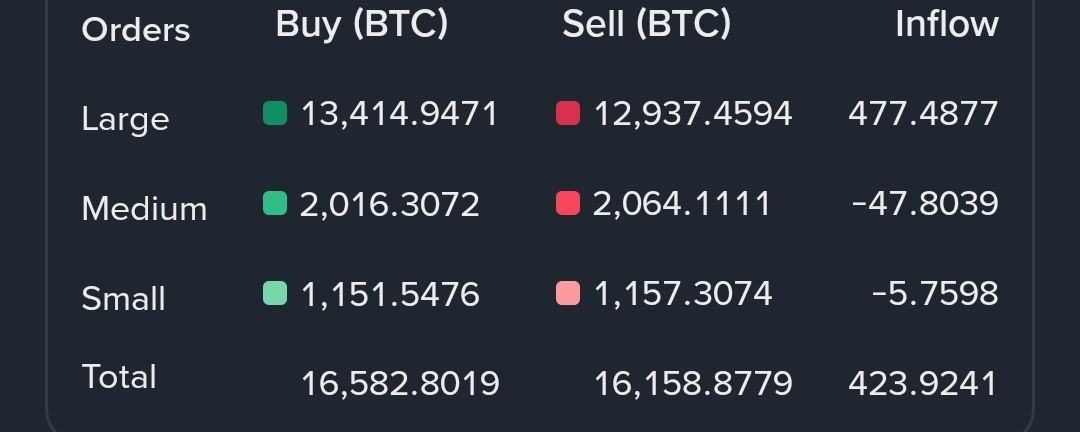Tap the Total inflow value 423.9241

[x=923, y=383]
